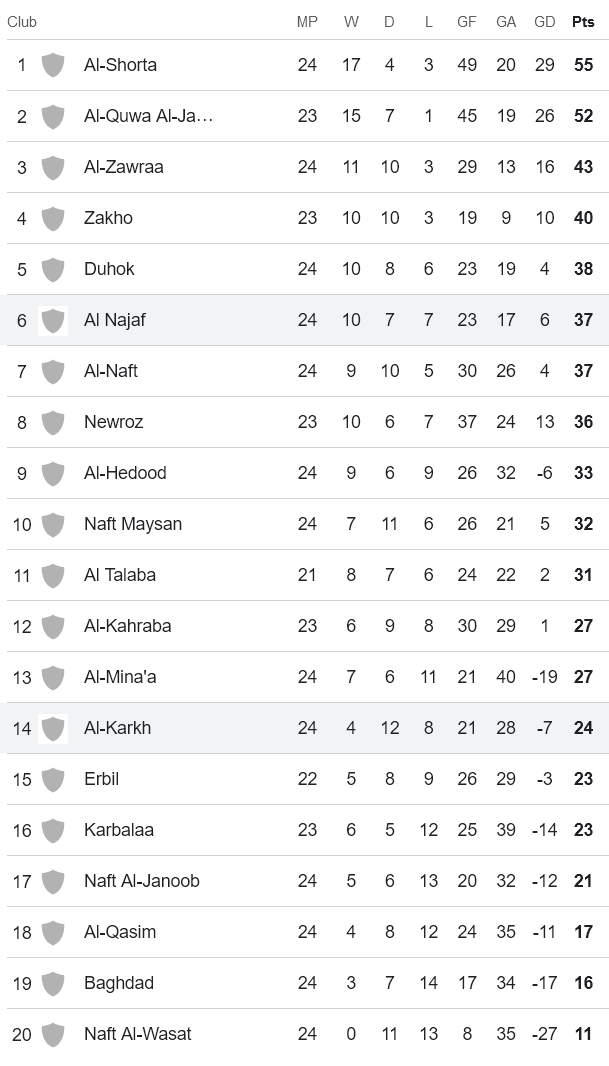Select the Al-Naft team name
The width and height of the screenshot is (609, 1066).
click(111, 371)
